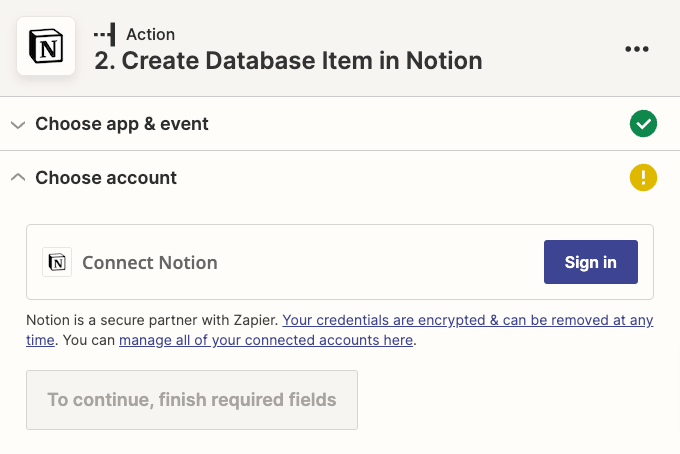Viewport: 680px width, 454px height.
Task: Click the dashed action step icon
Action: click(105, 34)
